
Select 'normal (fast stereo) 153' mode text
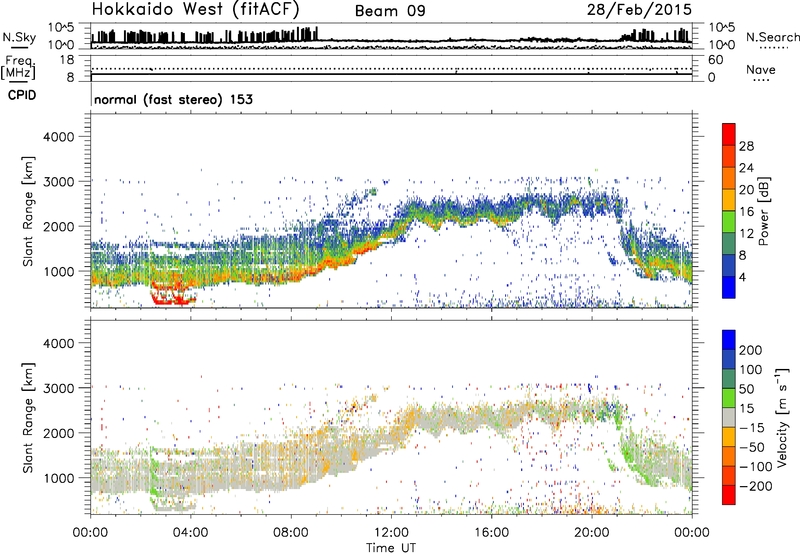173,99
